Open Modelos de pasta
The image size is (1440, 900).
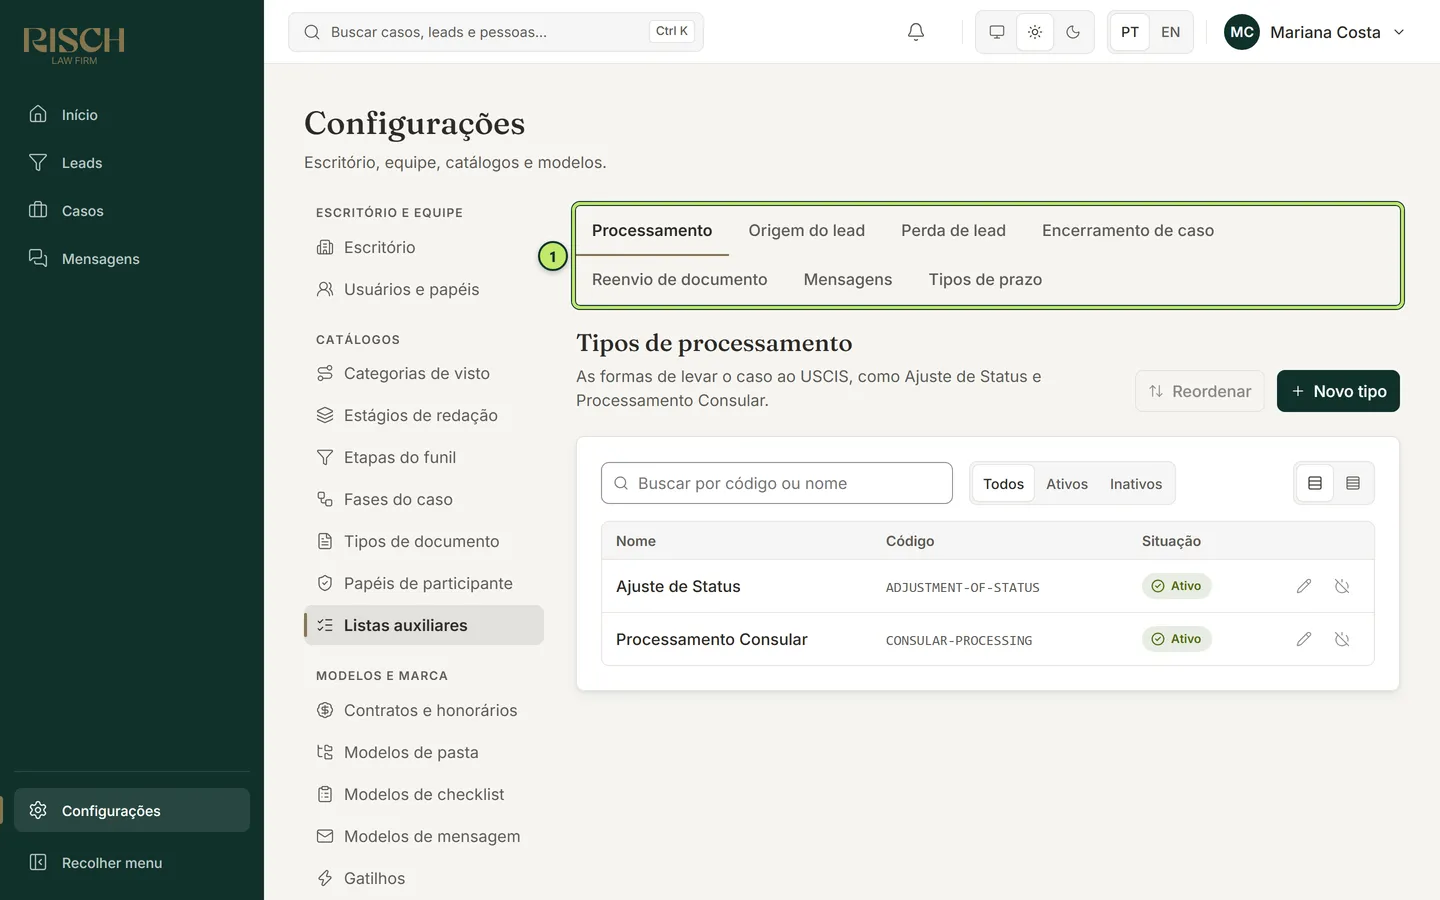[424, 753]
